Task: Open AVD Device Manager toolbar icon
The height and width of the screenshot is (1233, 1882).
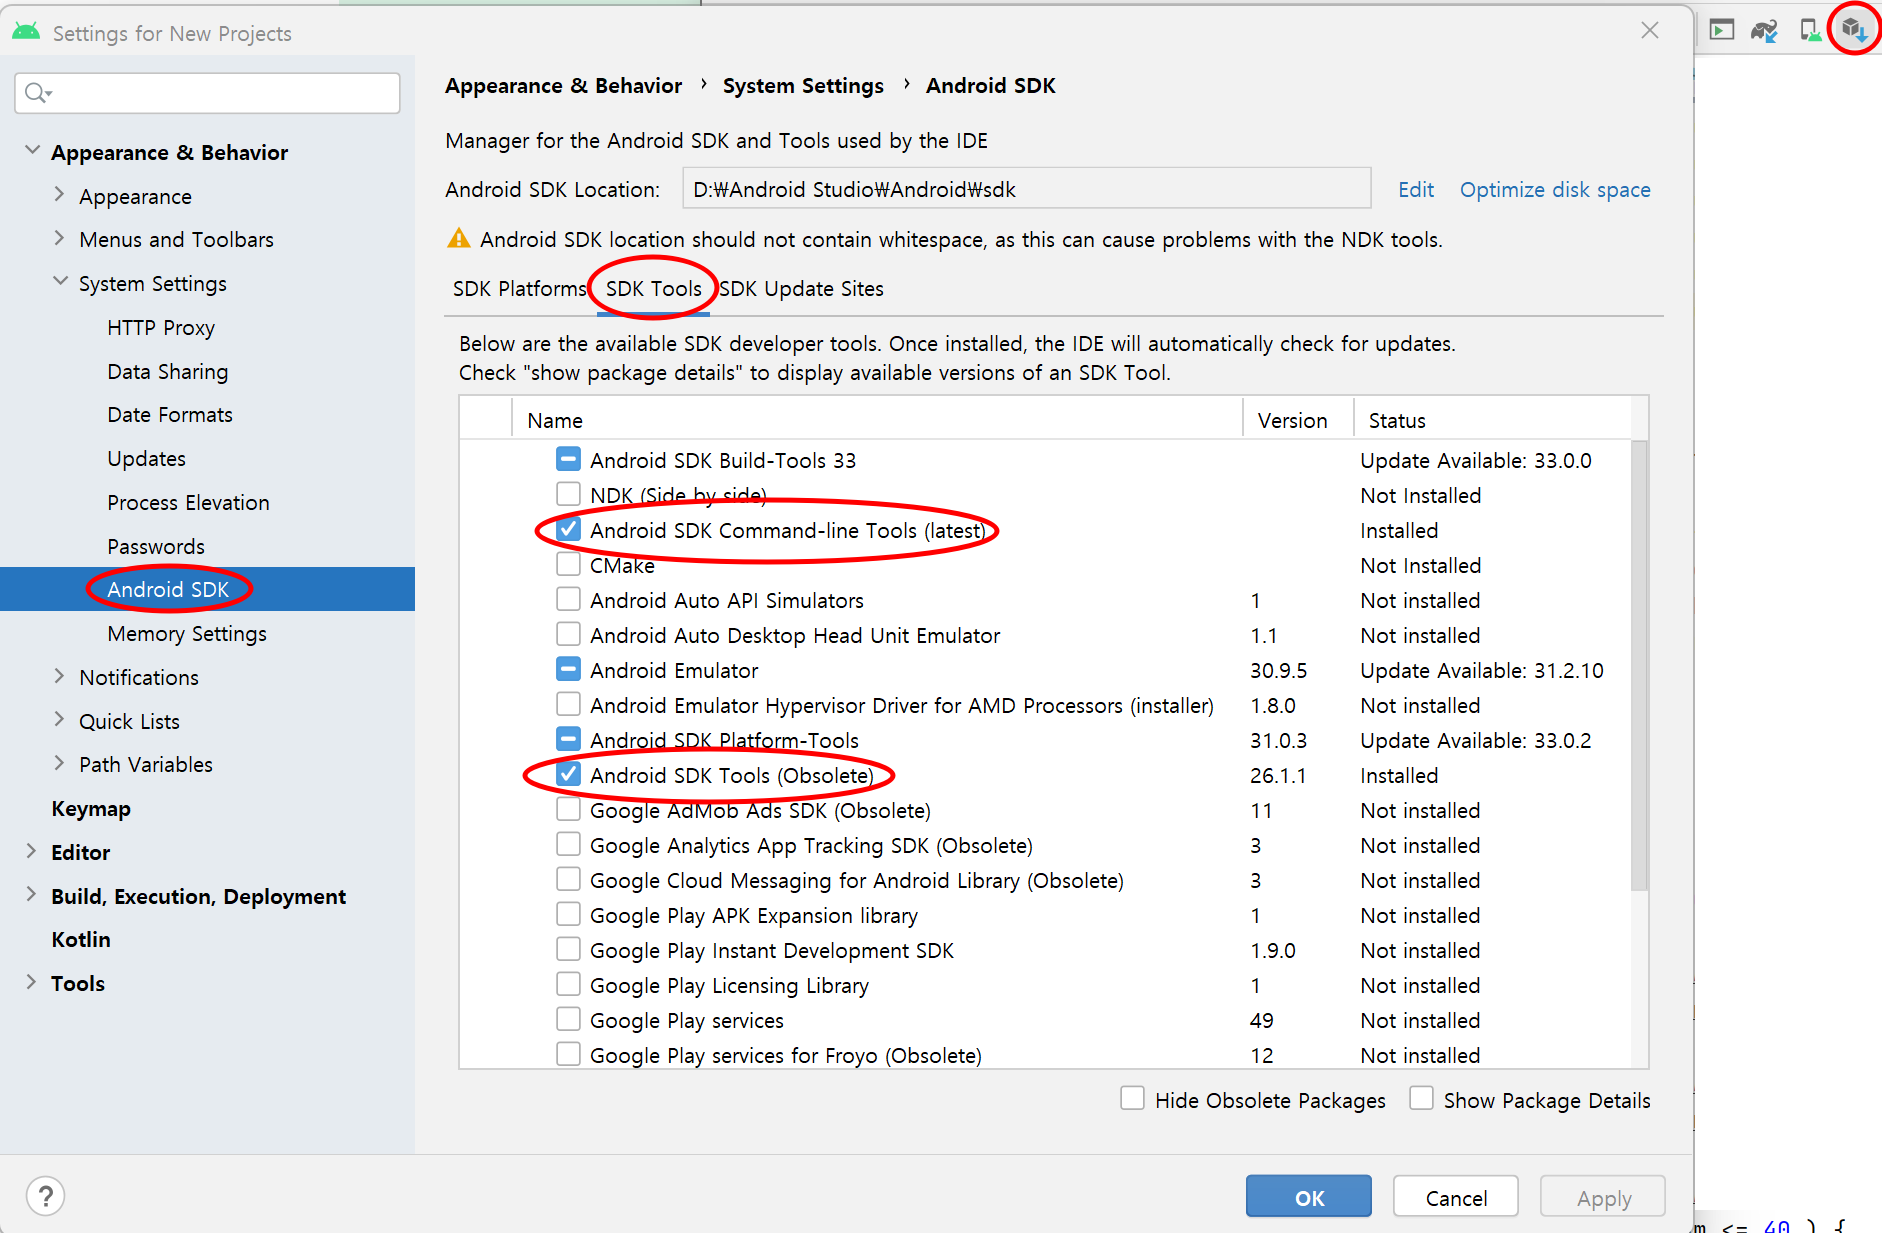Action: pos(1810,30)
